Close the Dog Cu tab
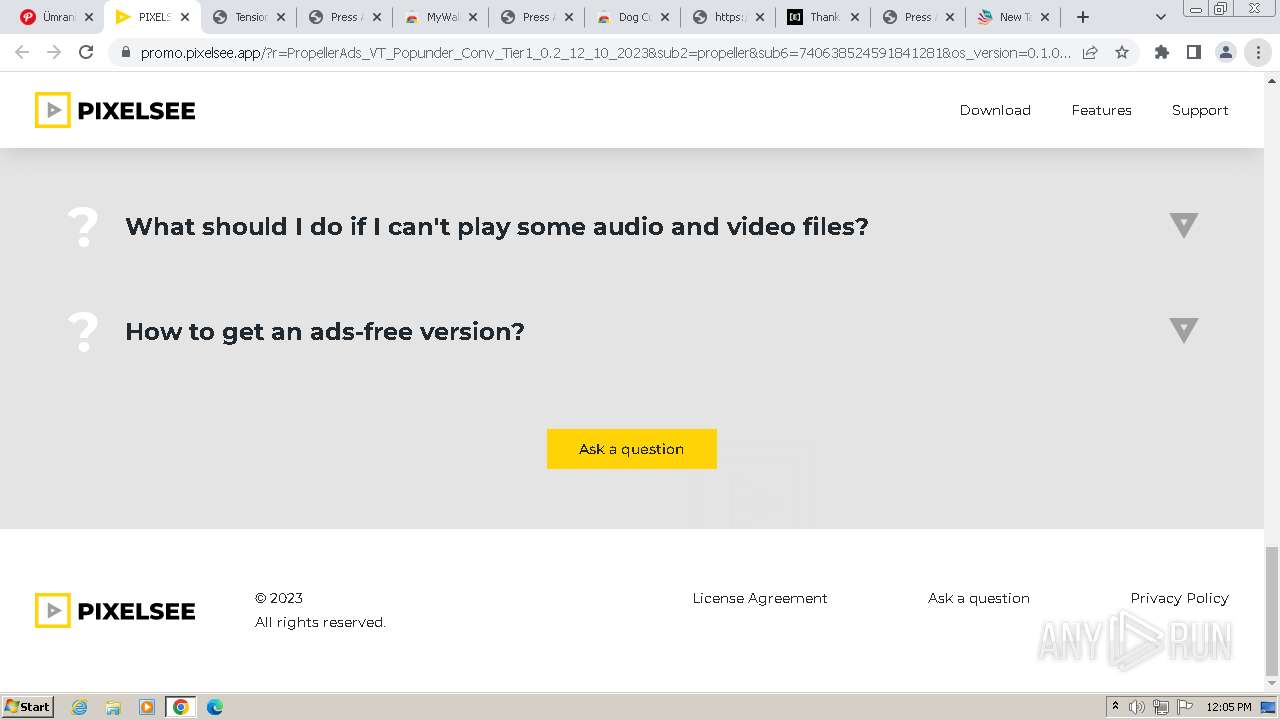The image size is (1280, 720). coord(665,17)
